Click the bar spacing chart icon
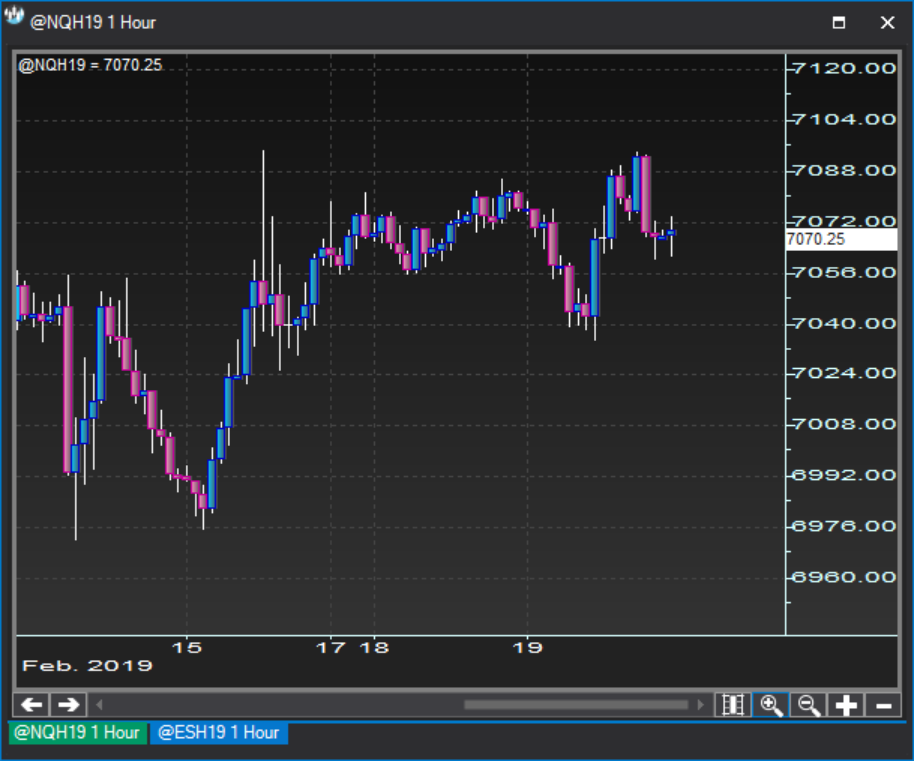Viewport: 914px width, 761px height. (x=733, y=705)
